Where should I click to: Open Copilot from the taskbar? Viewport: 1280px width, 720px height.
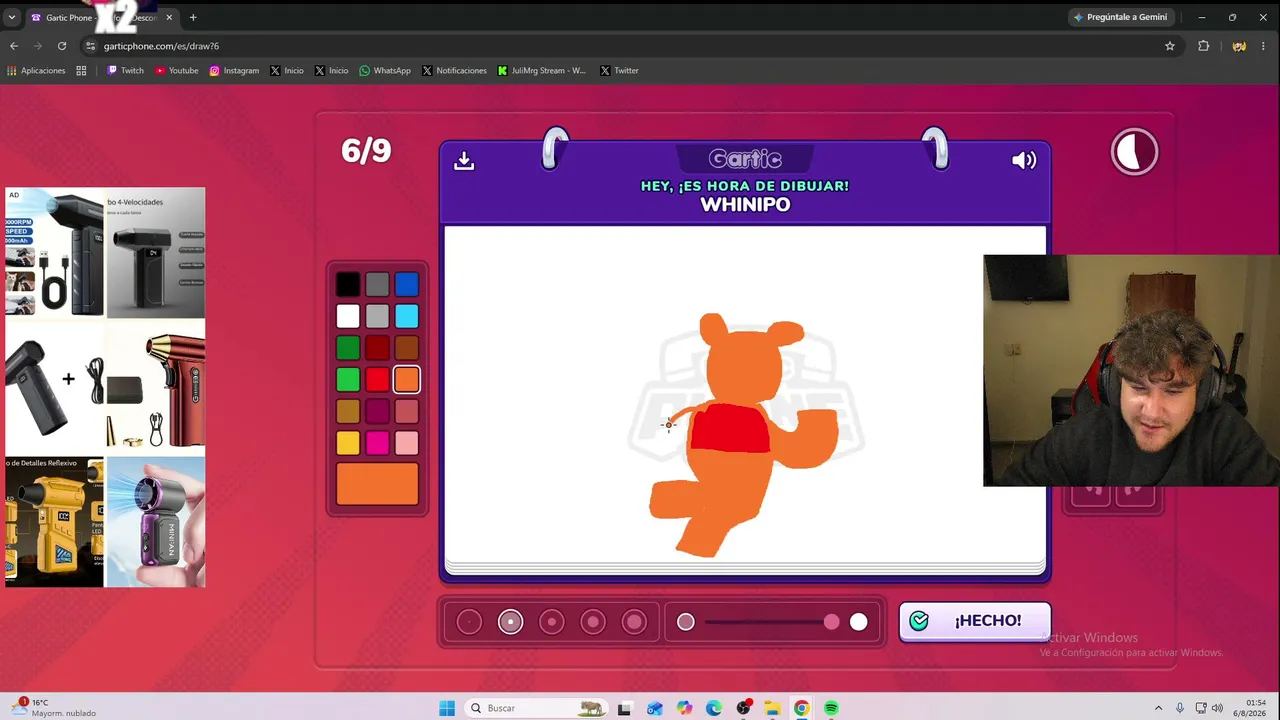point(684,708)
